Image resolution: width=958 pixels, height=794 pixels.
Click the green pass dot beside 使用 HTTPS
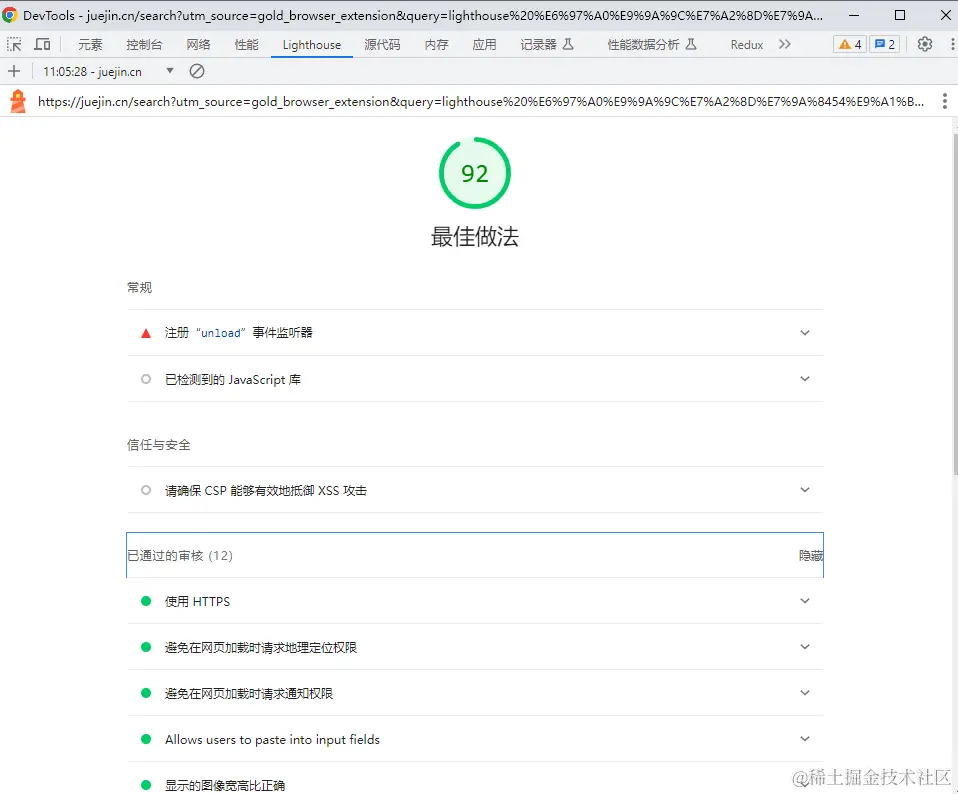pyautogui.click(x=145, y=601)
